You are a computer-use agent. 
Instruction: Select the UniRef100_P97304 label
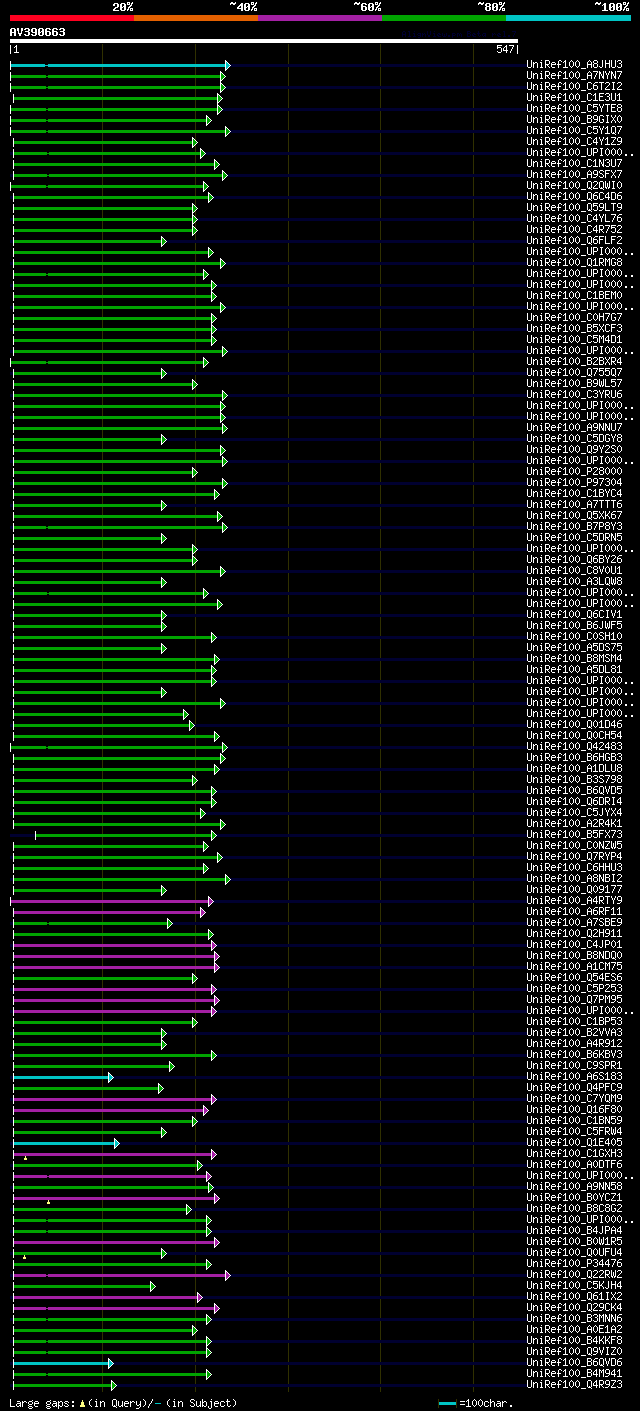[x=575, y=482]
